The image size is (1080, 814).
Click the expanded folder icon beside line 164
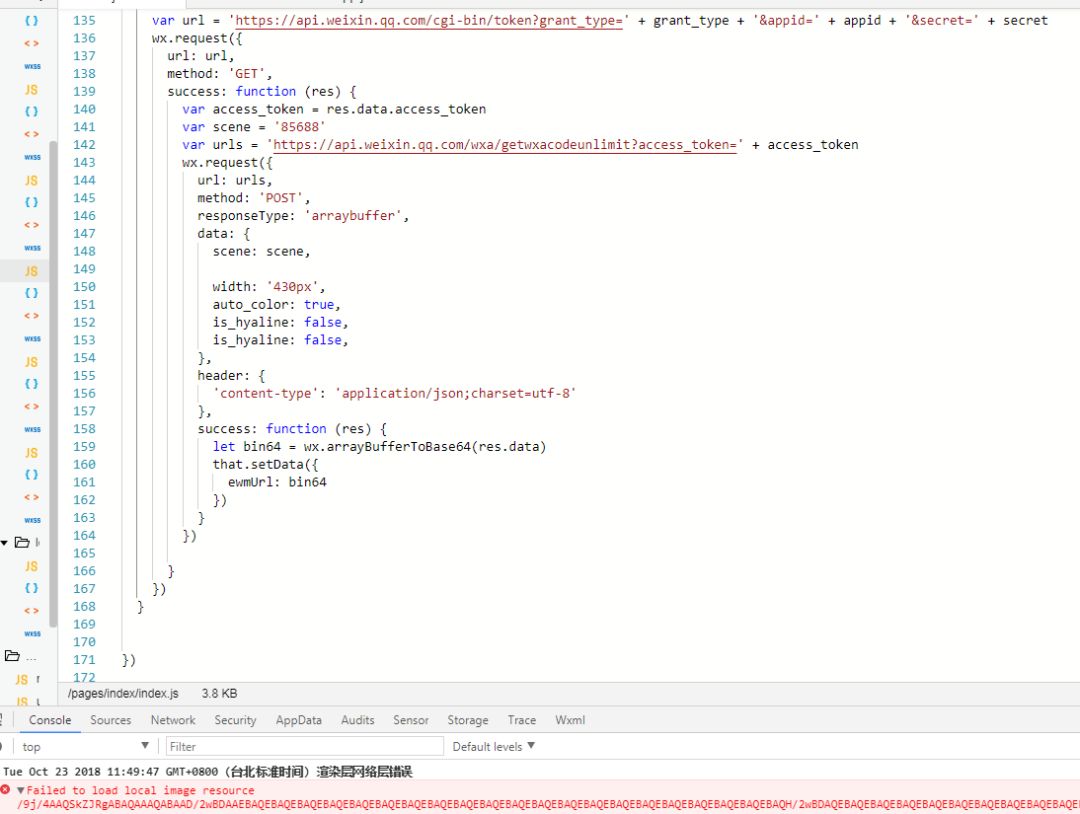click(22, 542)
